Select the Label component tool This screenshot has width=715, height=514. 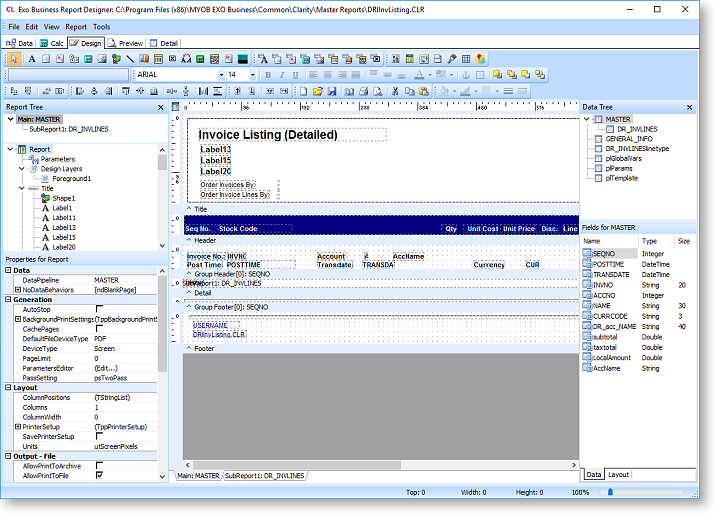coord(32,59)
